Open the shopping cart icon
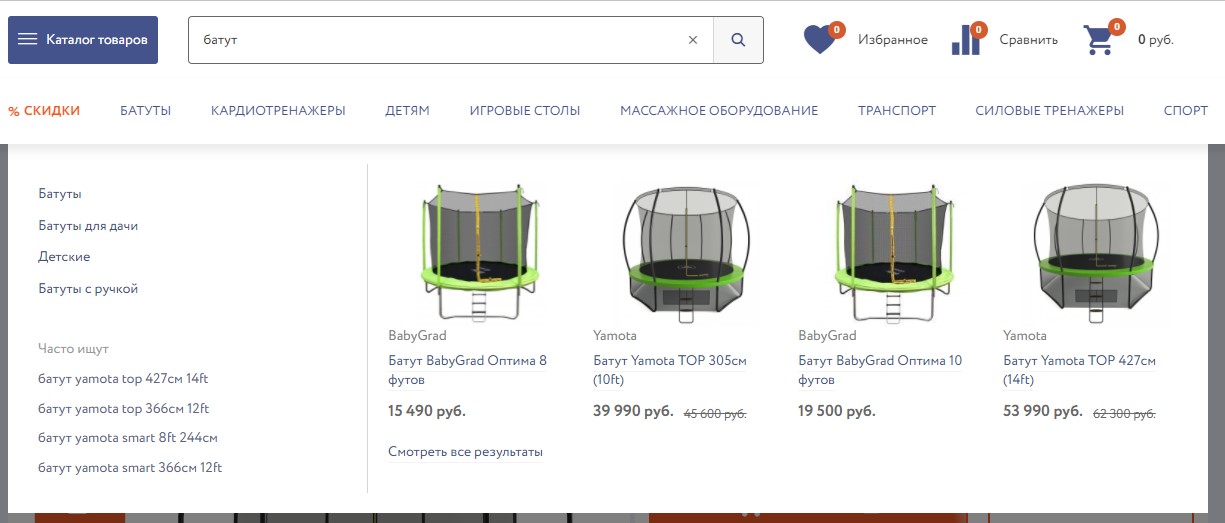 1098,40
